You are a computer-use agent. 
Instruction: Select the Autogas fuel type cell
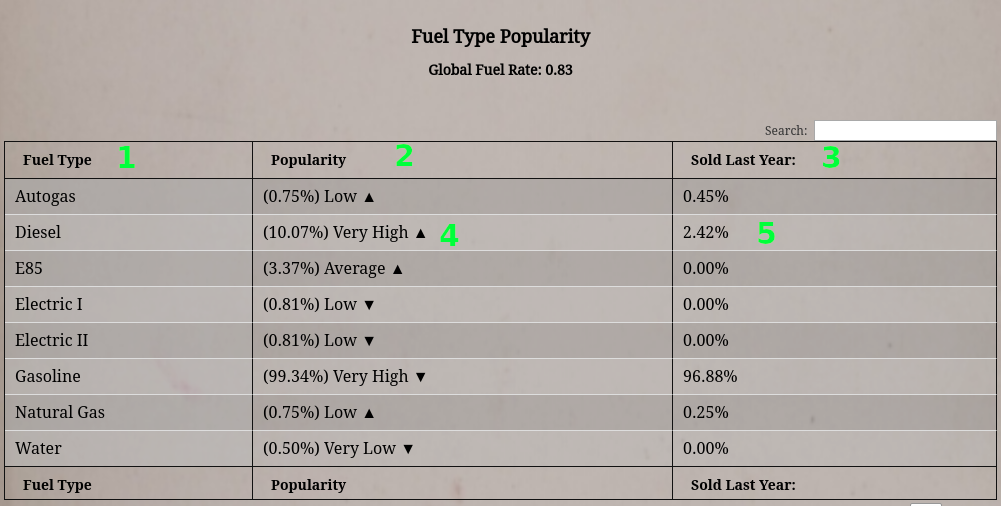[x=45, y=197]
